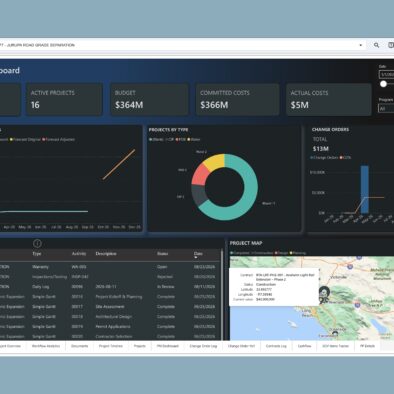394x394 pixels.
Task: Switch to the PM Dashboard tab
Action: (x=168, y=346)
